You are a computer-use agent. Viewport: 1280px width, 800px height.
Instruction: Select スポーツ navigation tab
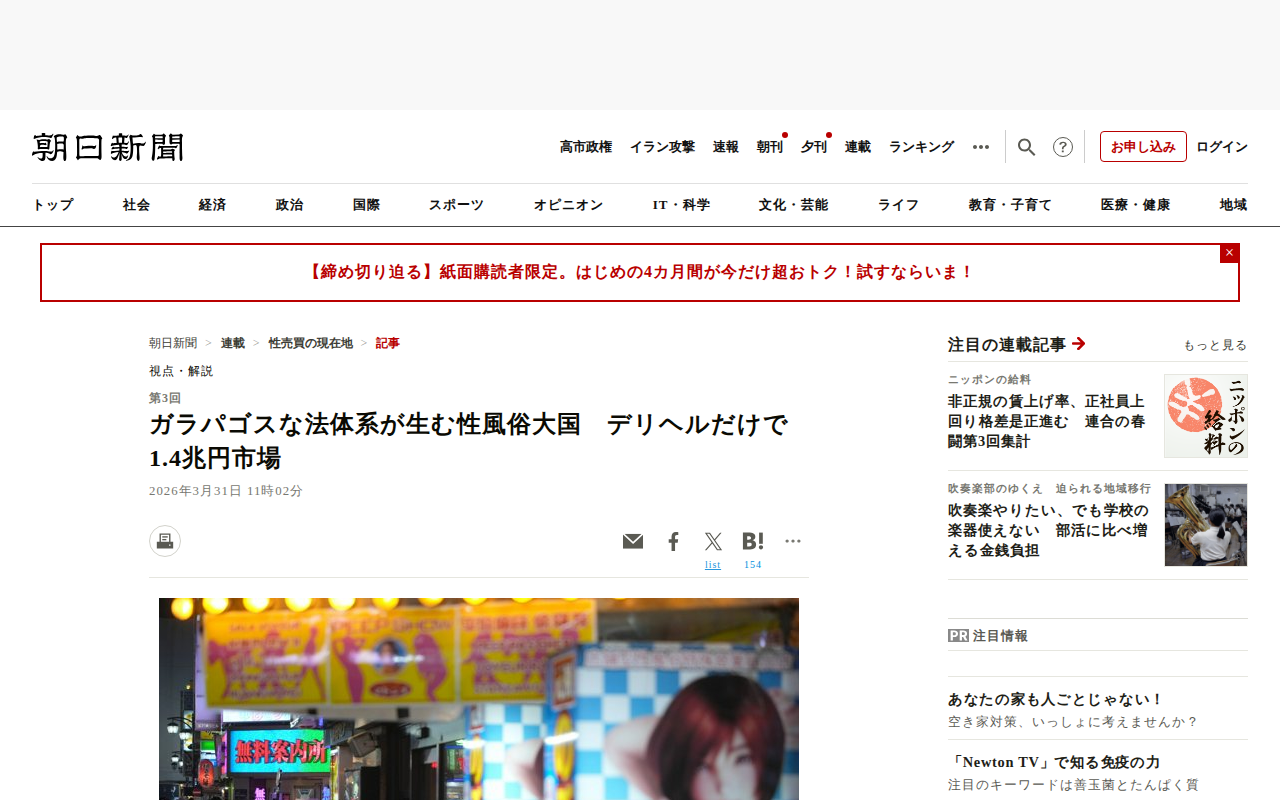click(456, 205)
